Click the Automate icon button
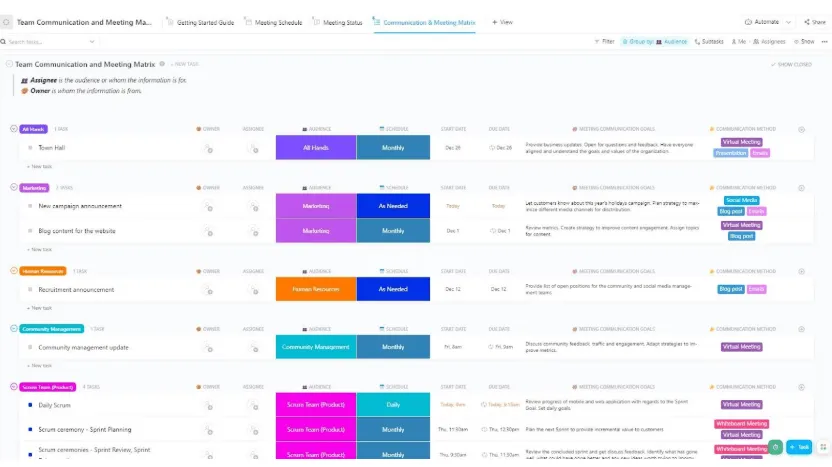This screenshot has width=832, height=467. pos(748,22)
